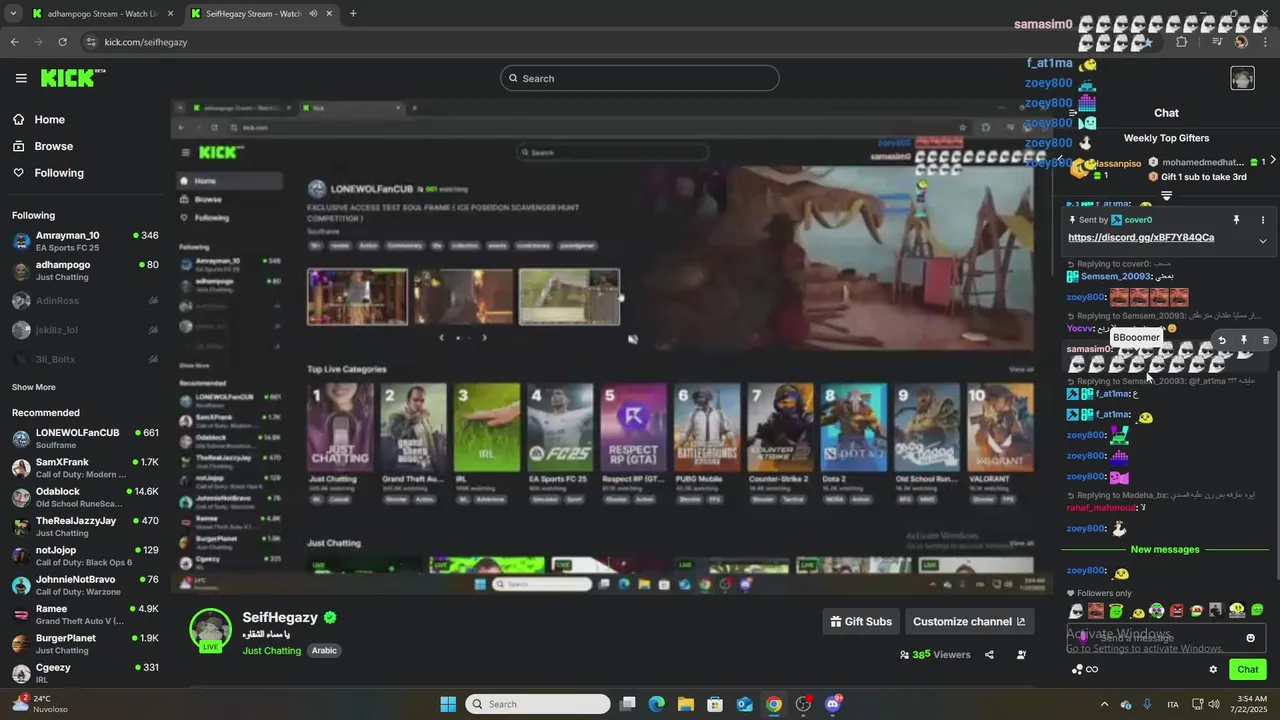Open BurgerPlanet recommended channel

tap(85, 643)
